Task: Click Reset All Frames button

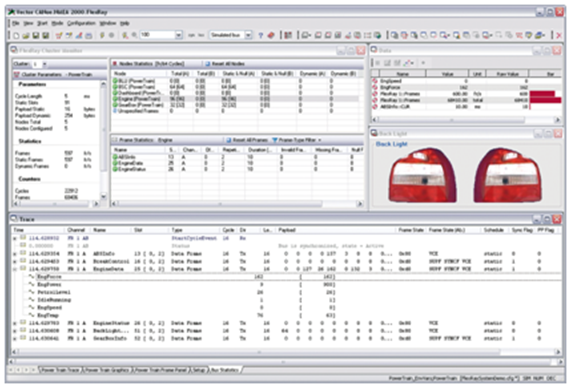Action: tap(247, 140)
